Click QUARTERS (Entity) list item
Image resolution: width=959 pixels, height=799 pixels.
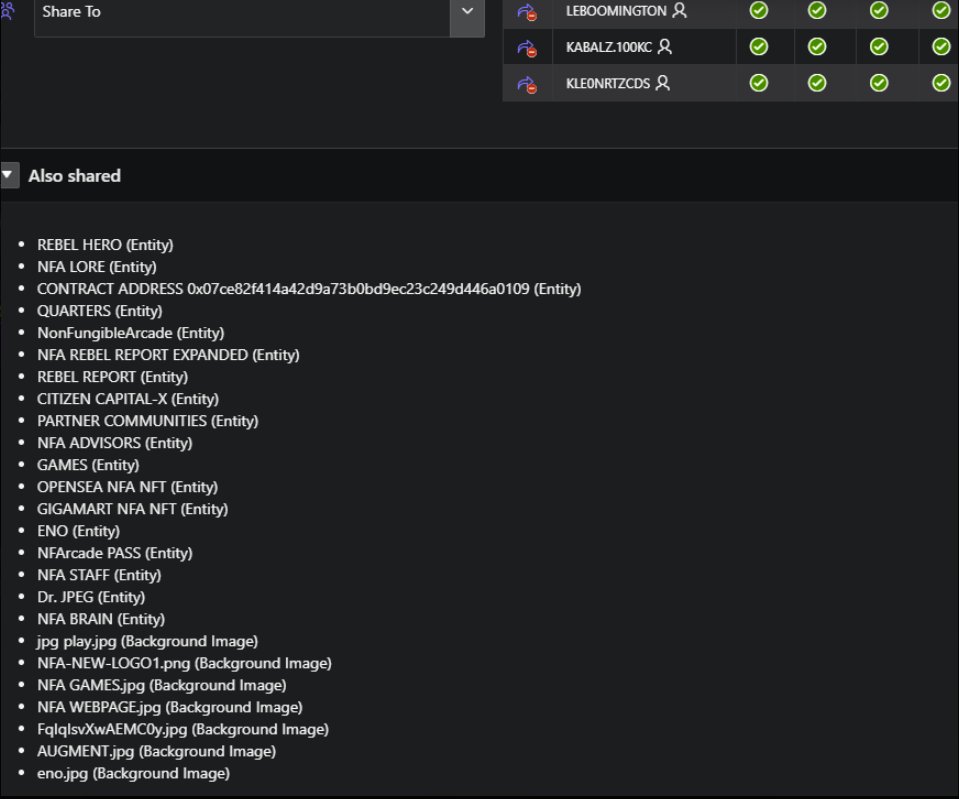(x=100, y=311)
